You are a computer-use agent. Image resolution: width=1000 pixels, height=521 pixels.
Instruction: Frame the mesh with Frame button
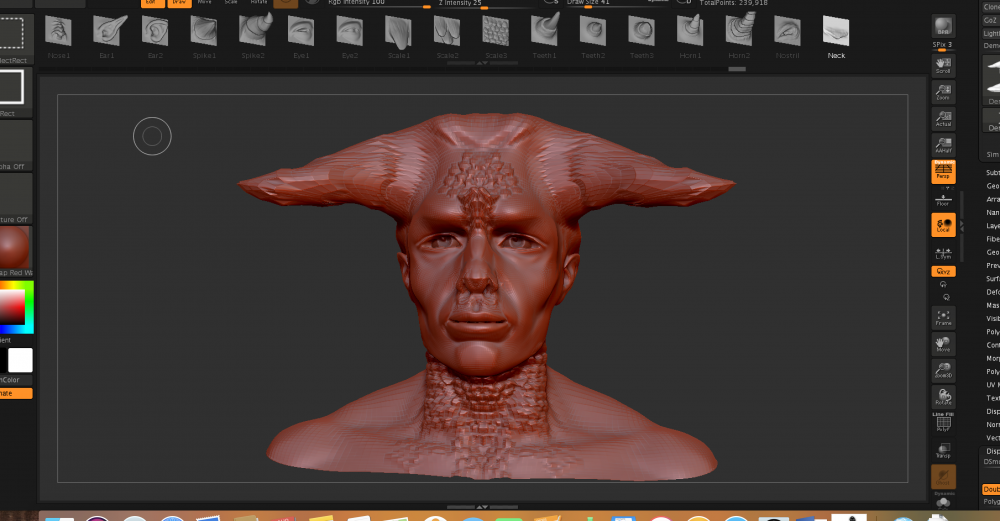pos(943,318)
